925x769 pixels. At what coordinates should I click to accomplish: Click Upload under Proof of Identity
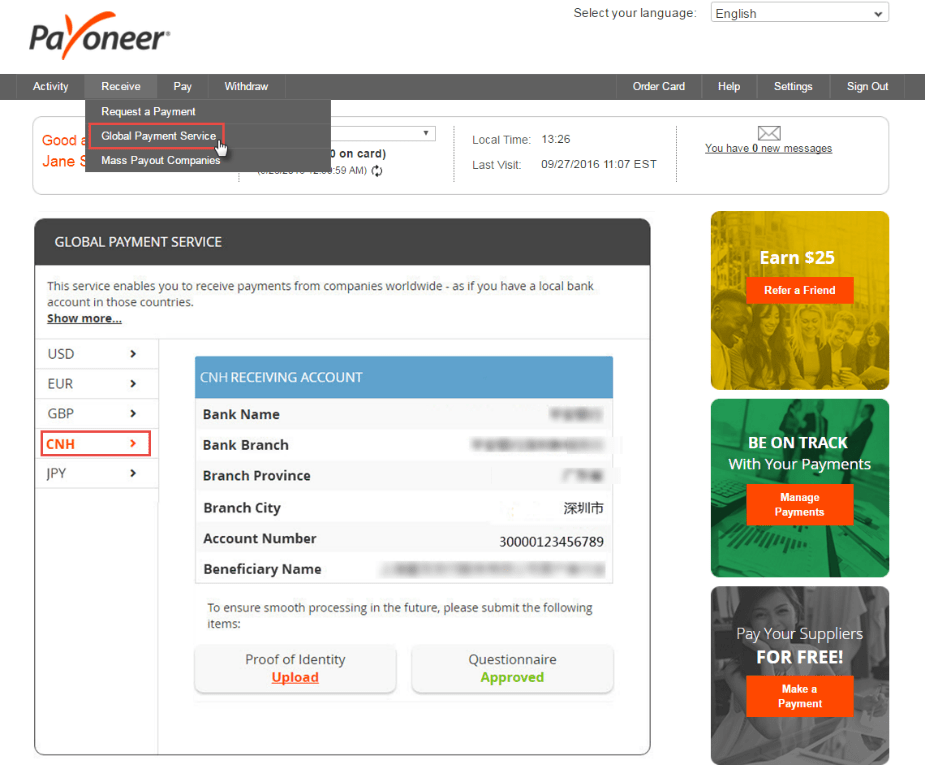(x=295, y=677)
